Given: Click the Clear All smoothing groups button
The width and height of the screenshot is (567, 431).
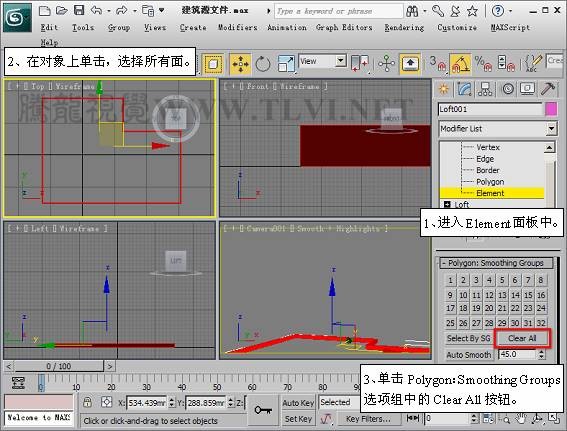Looking at the screenshot, I should pos(522,338).
